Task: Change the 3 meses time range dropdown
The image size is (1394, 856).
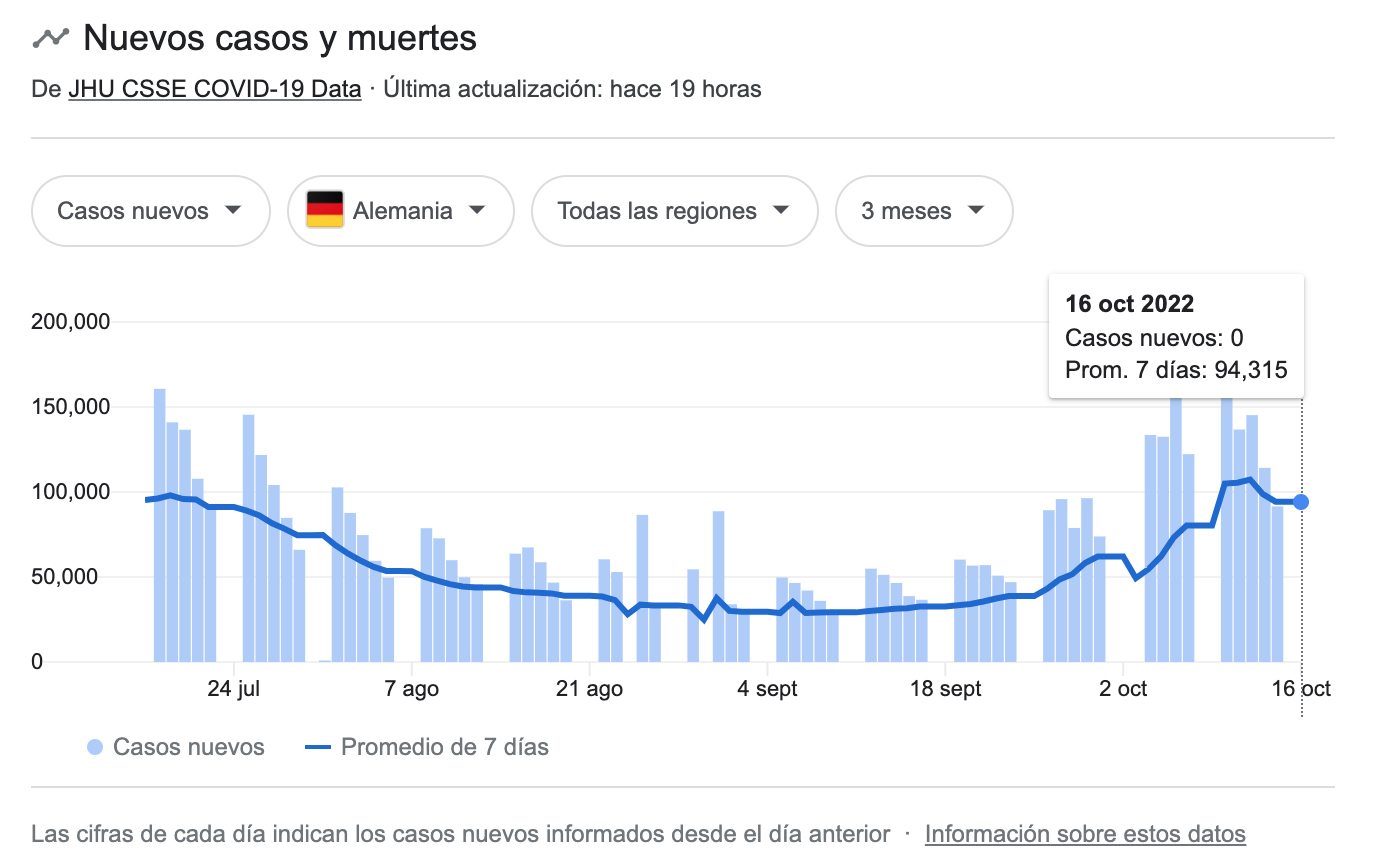Action: pos(923,211)
